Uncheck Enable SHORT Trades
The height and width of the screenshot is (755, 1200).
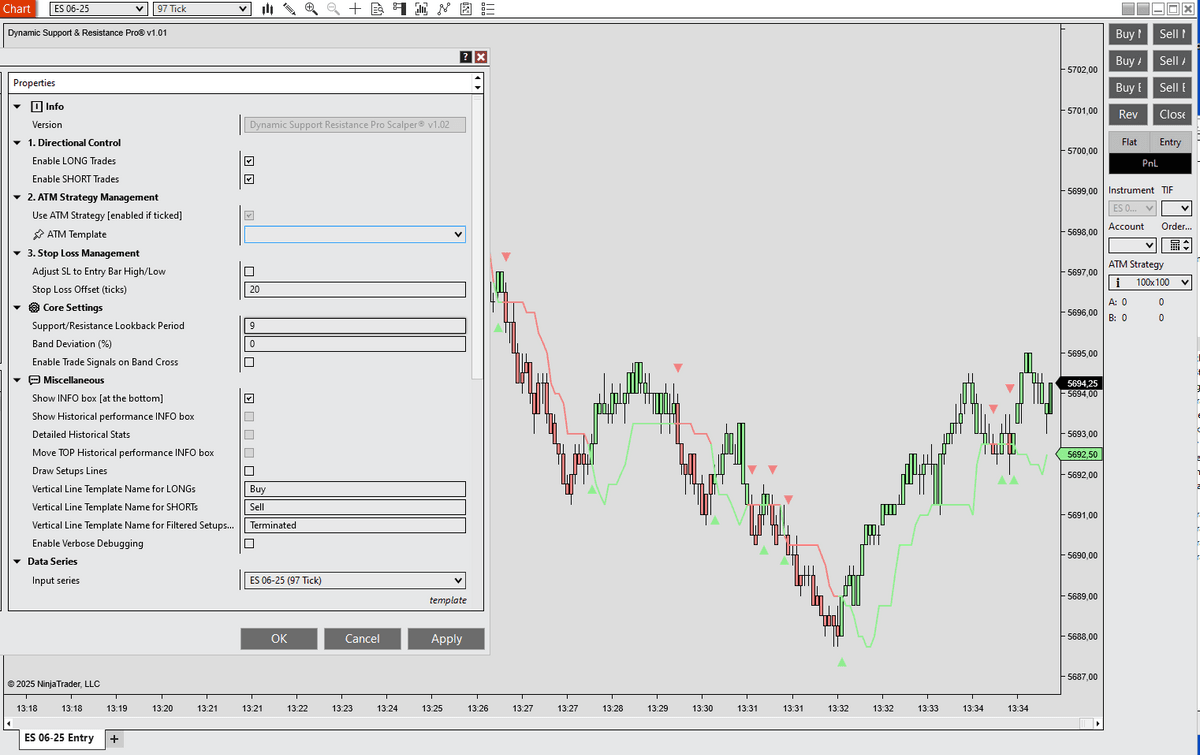tap(249, 179)
